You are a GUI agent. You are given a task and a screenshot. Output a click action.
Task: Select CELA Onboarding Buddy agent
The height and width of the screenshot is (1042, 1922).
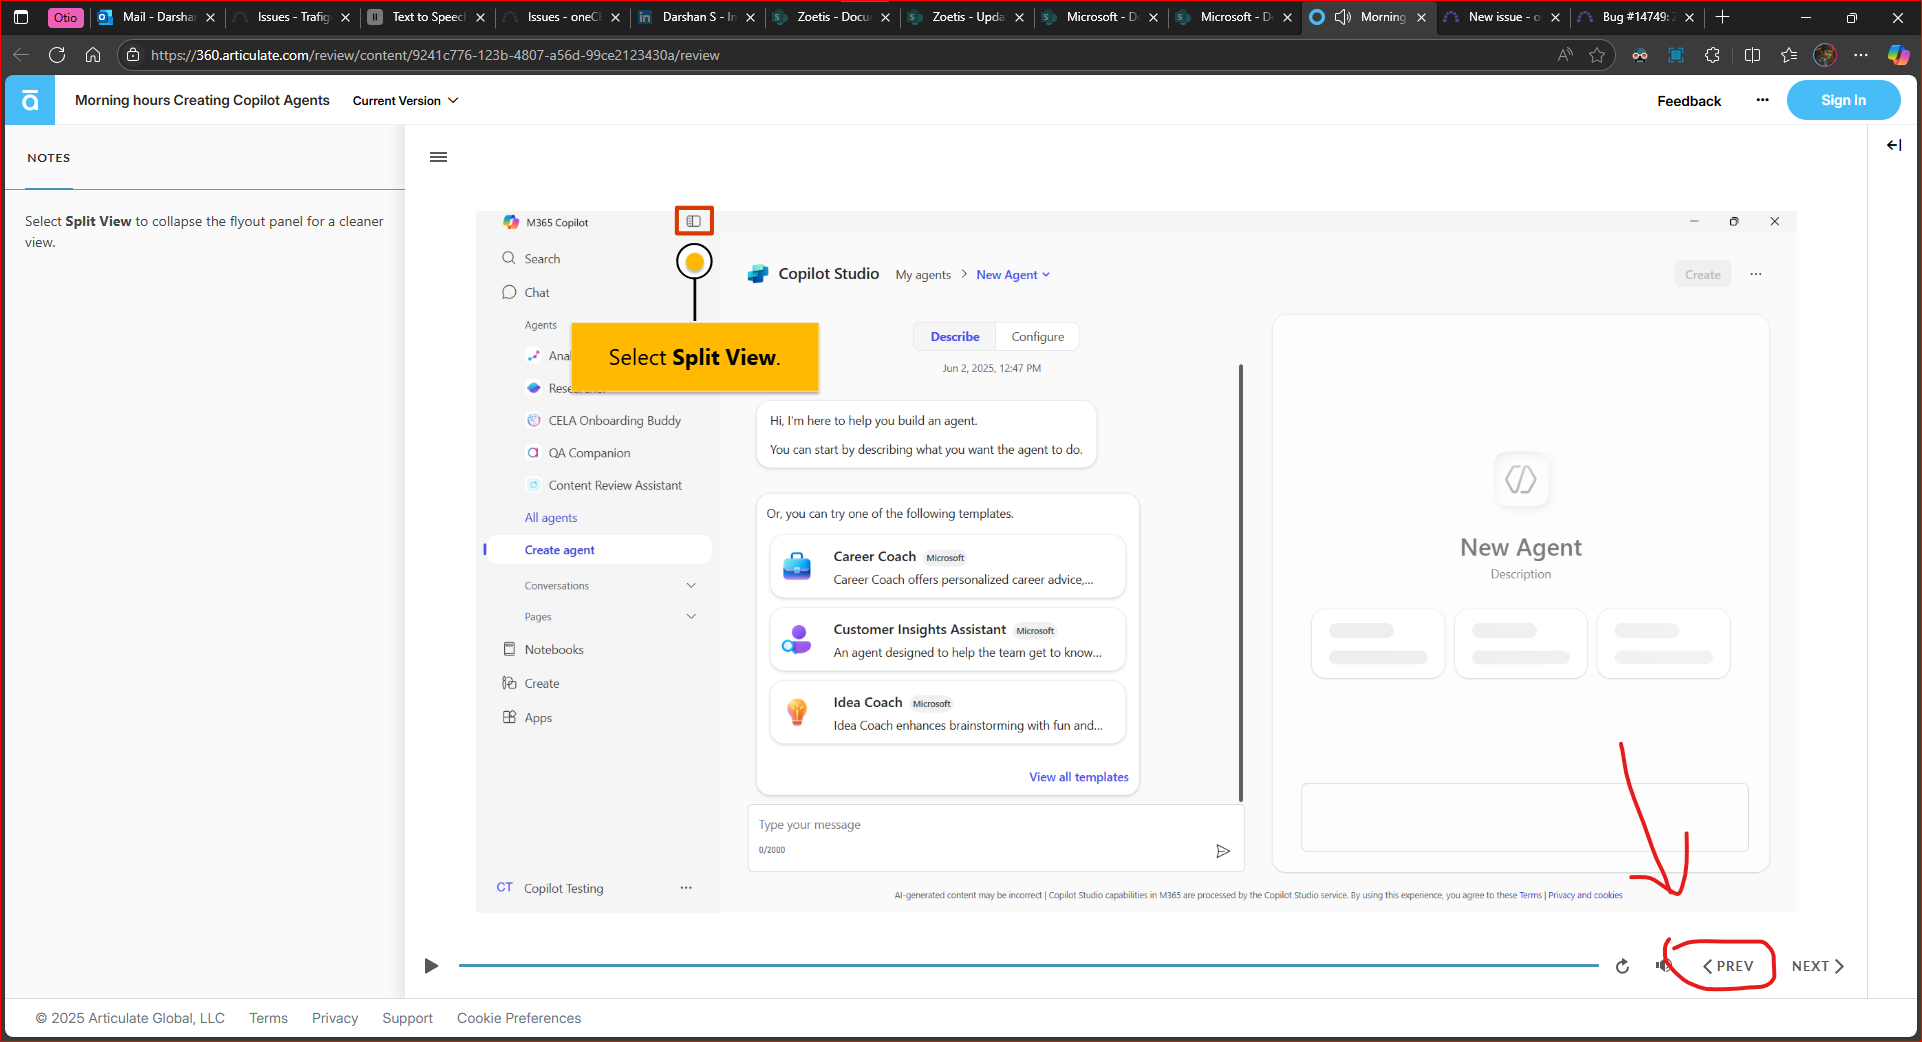[614, 421]
